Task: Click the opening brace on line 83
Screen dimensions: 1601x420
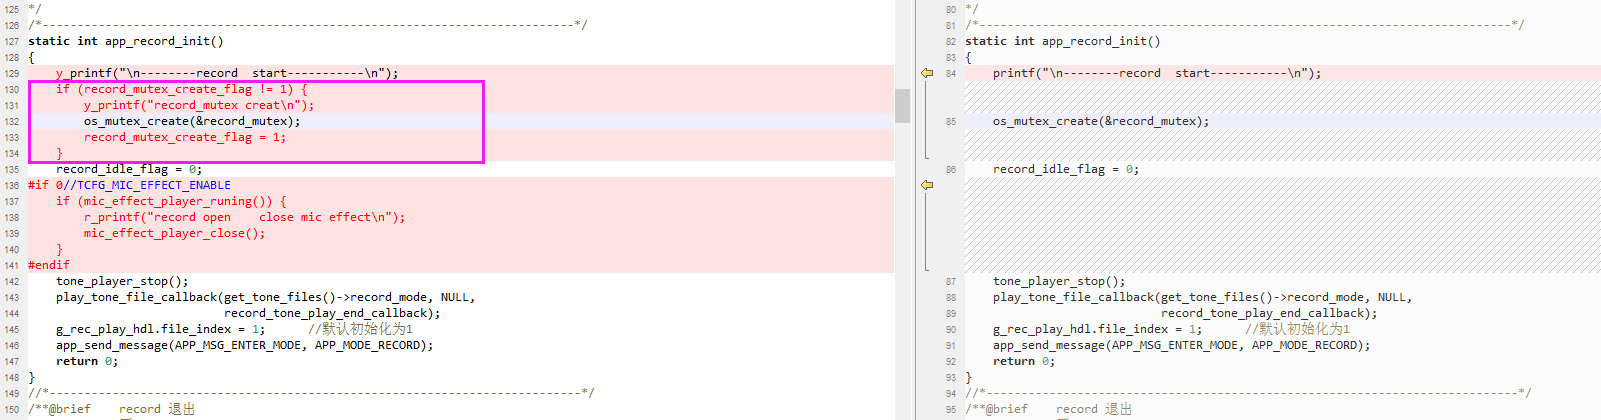Action: (x=968, y=57)
